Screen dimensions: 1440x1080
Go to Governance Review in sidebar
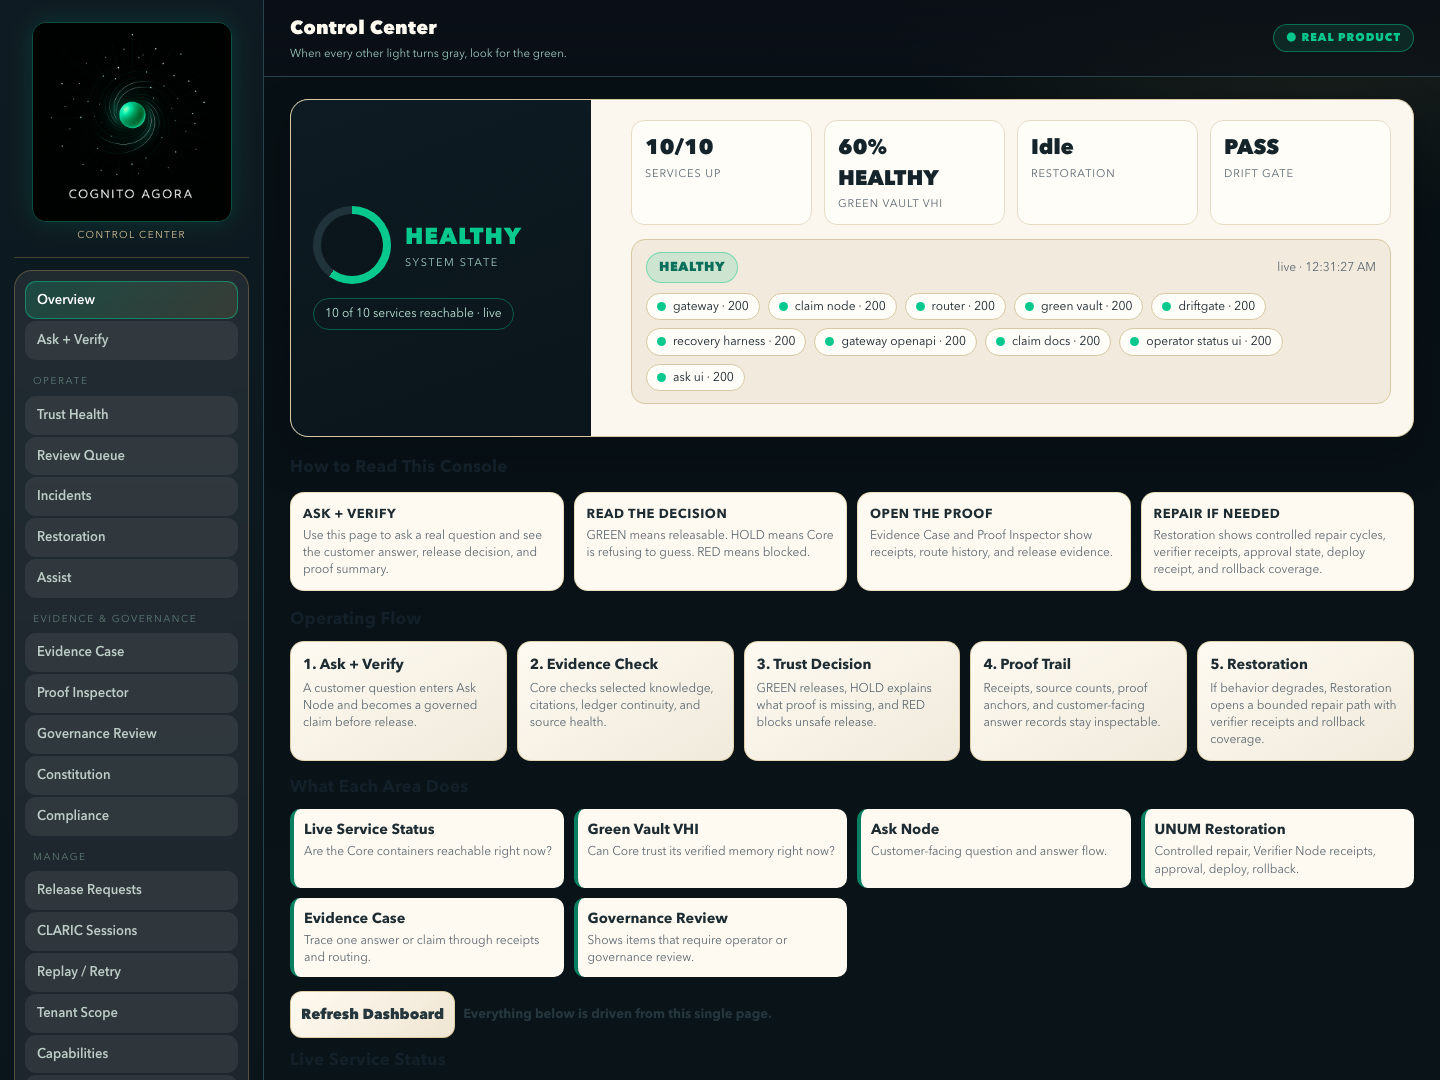[131, 734]
